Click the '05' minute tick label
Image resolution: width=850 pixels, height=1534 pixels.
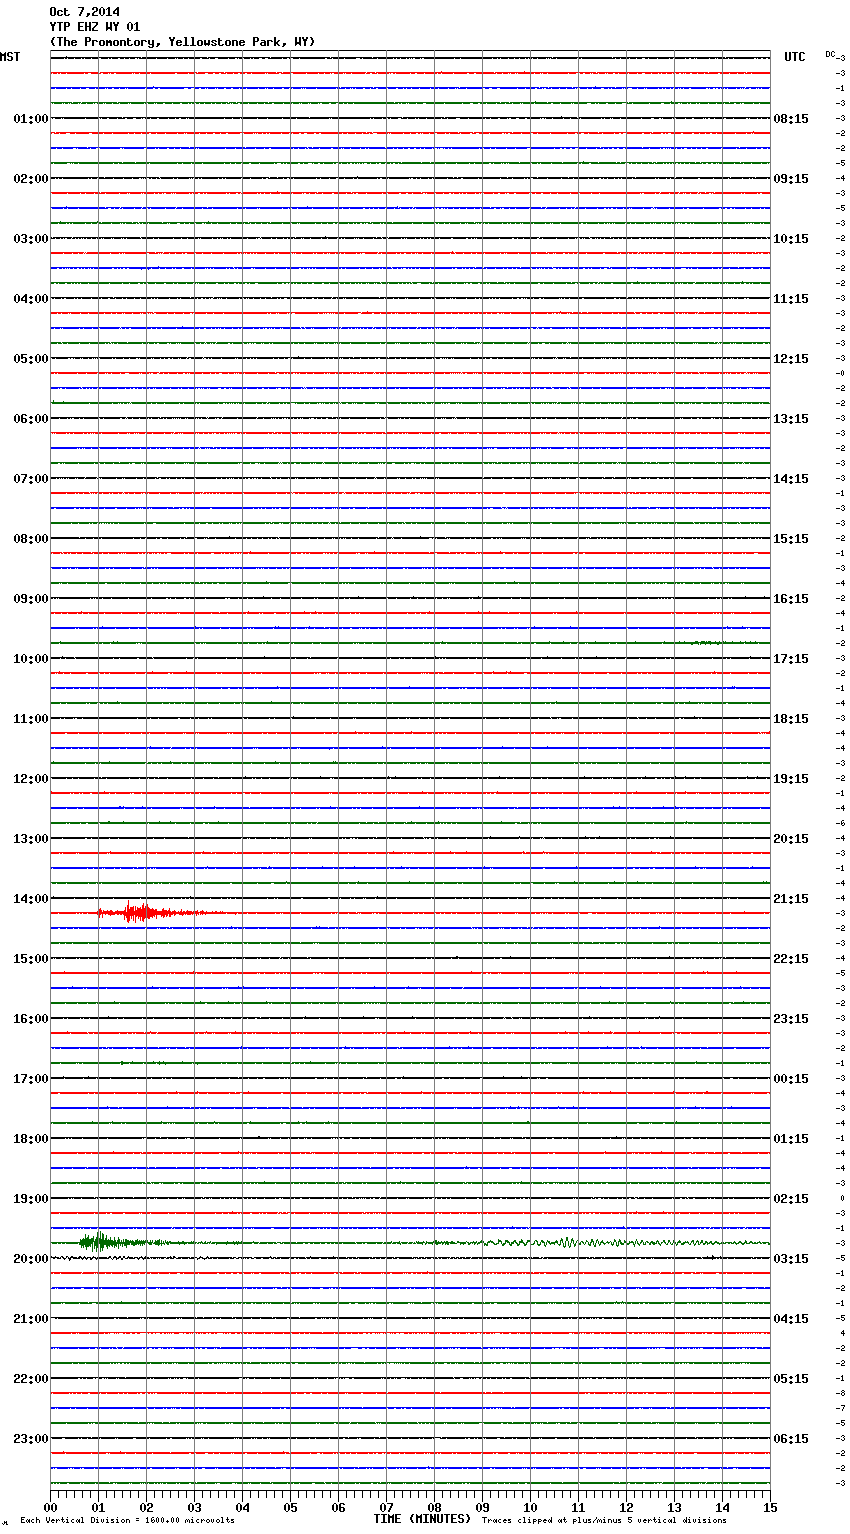point(290,1507)
